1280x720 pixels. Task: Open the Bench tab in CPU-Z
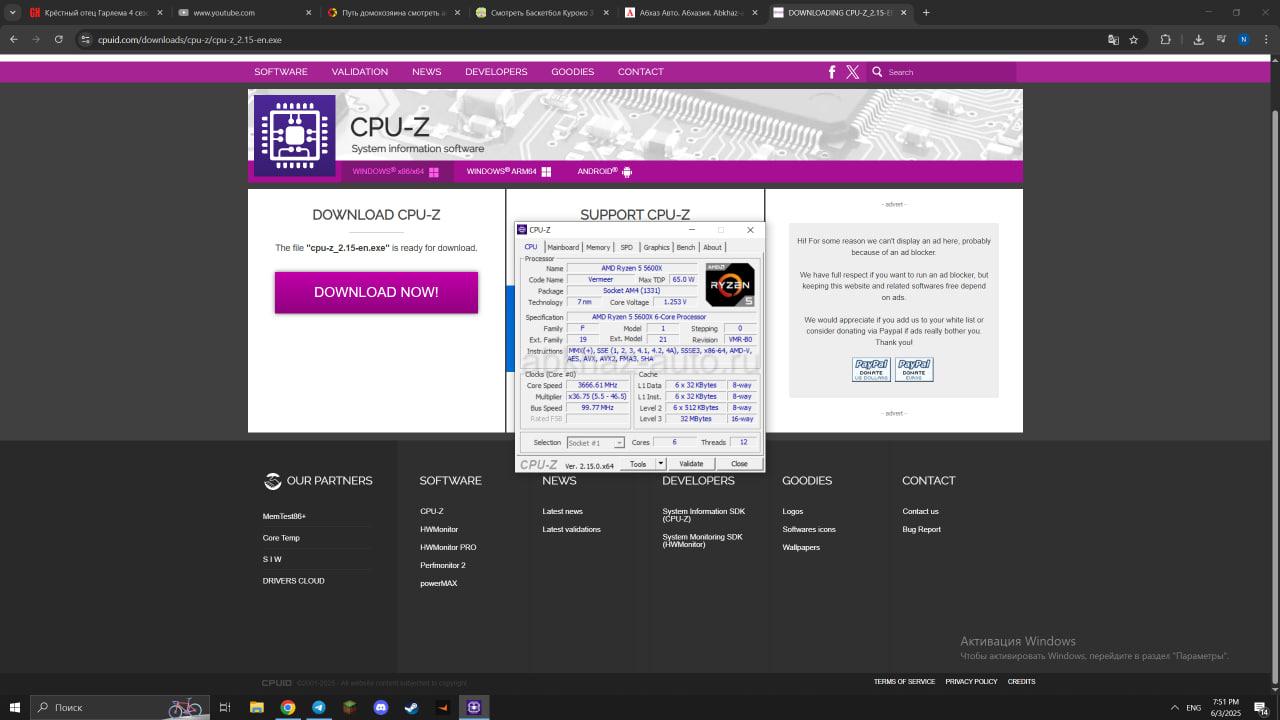(x=685, y=247)
